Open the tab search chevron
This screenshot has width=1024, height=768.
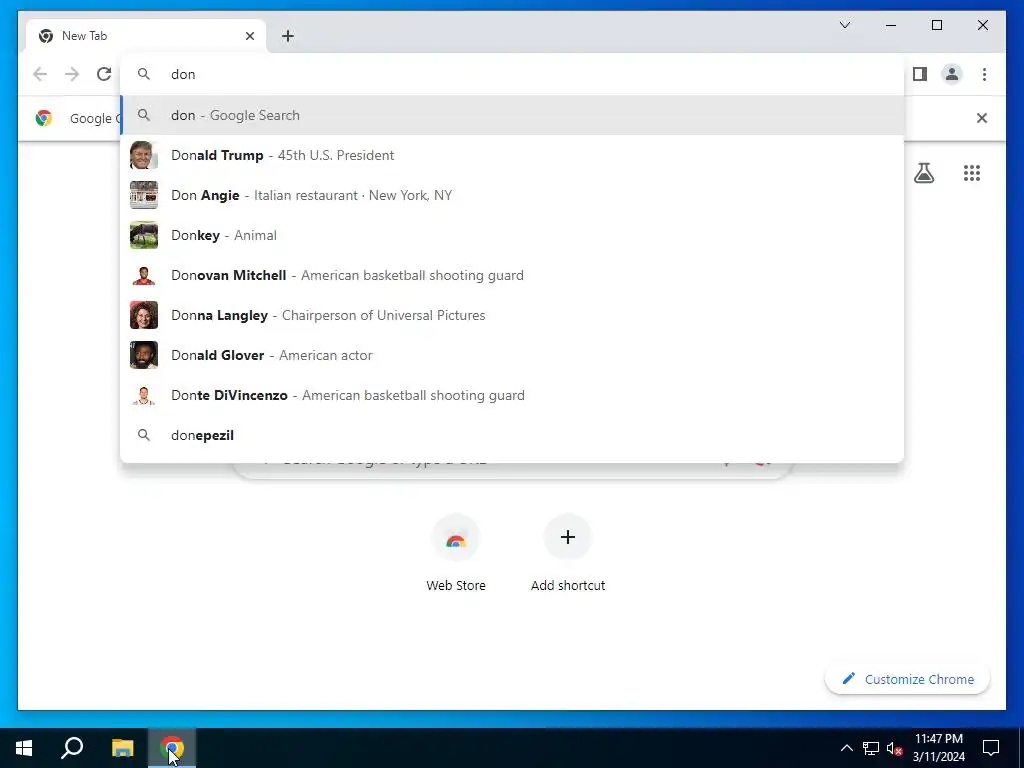[845, 25]
